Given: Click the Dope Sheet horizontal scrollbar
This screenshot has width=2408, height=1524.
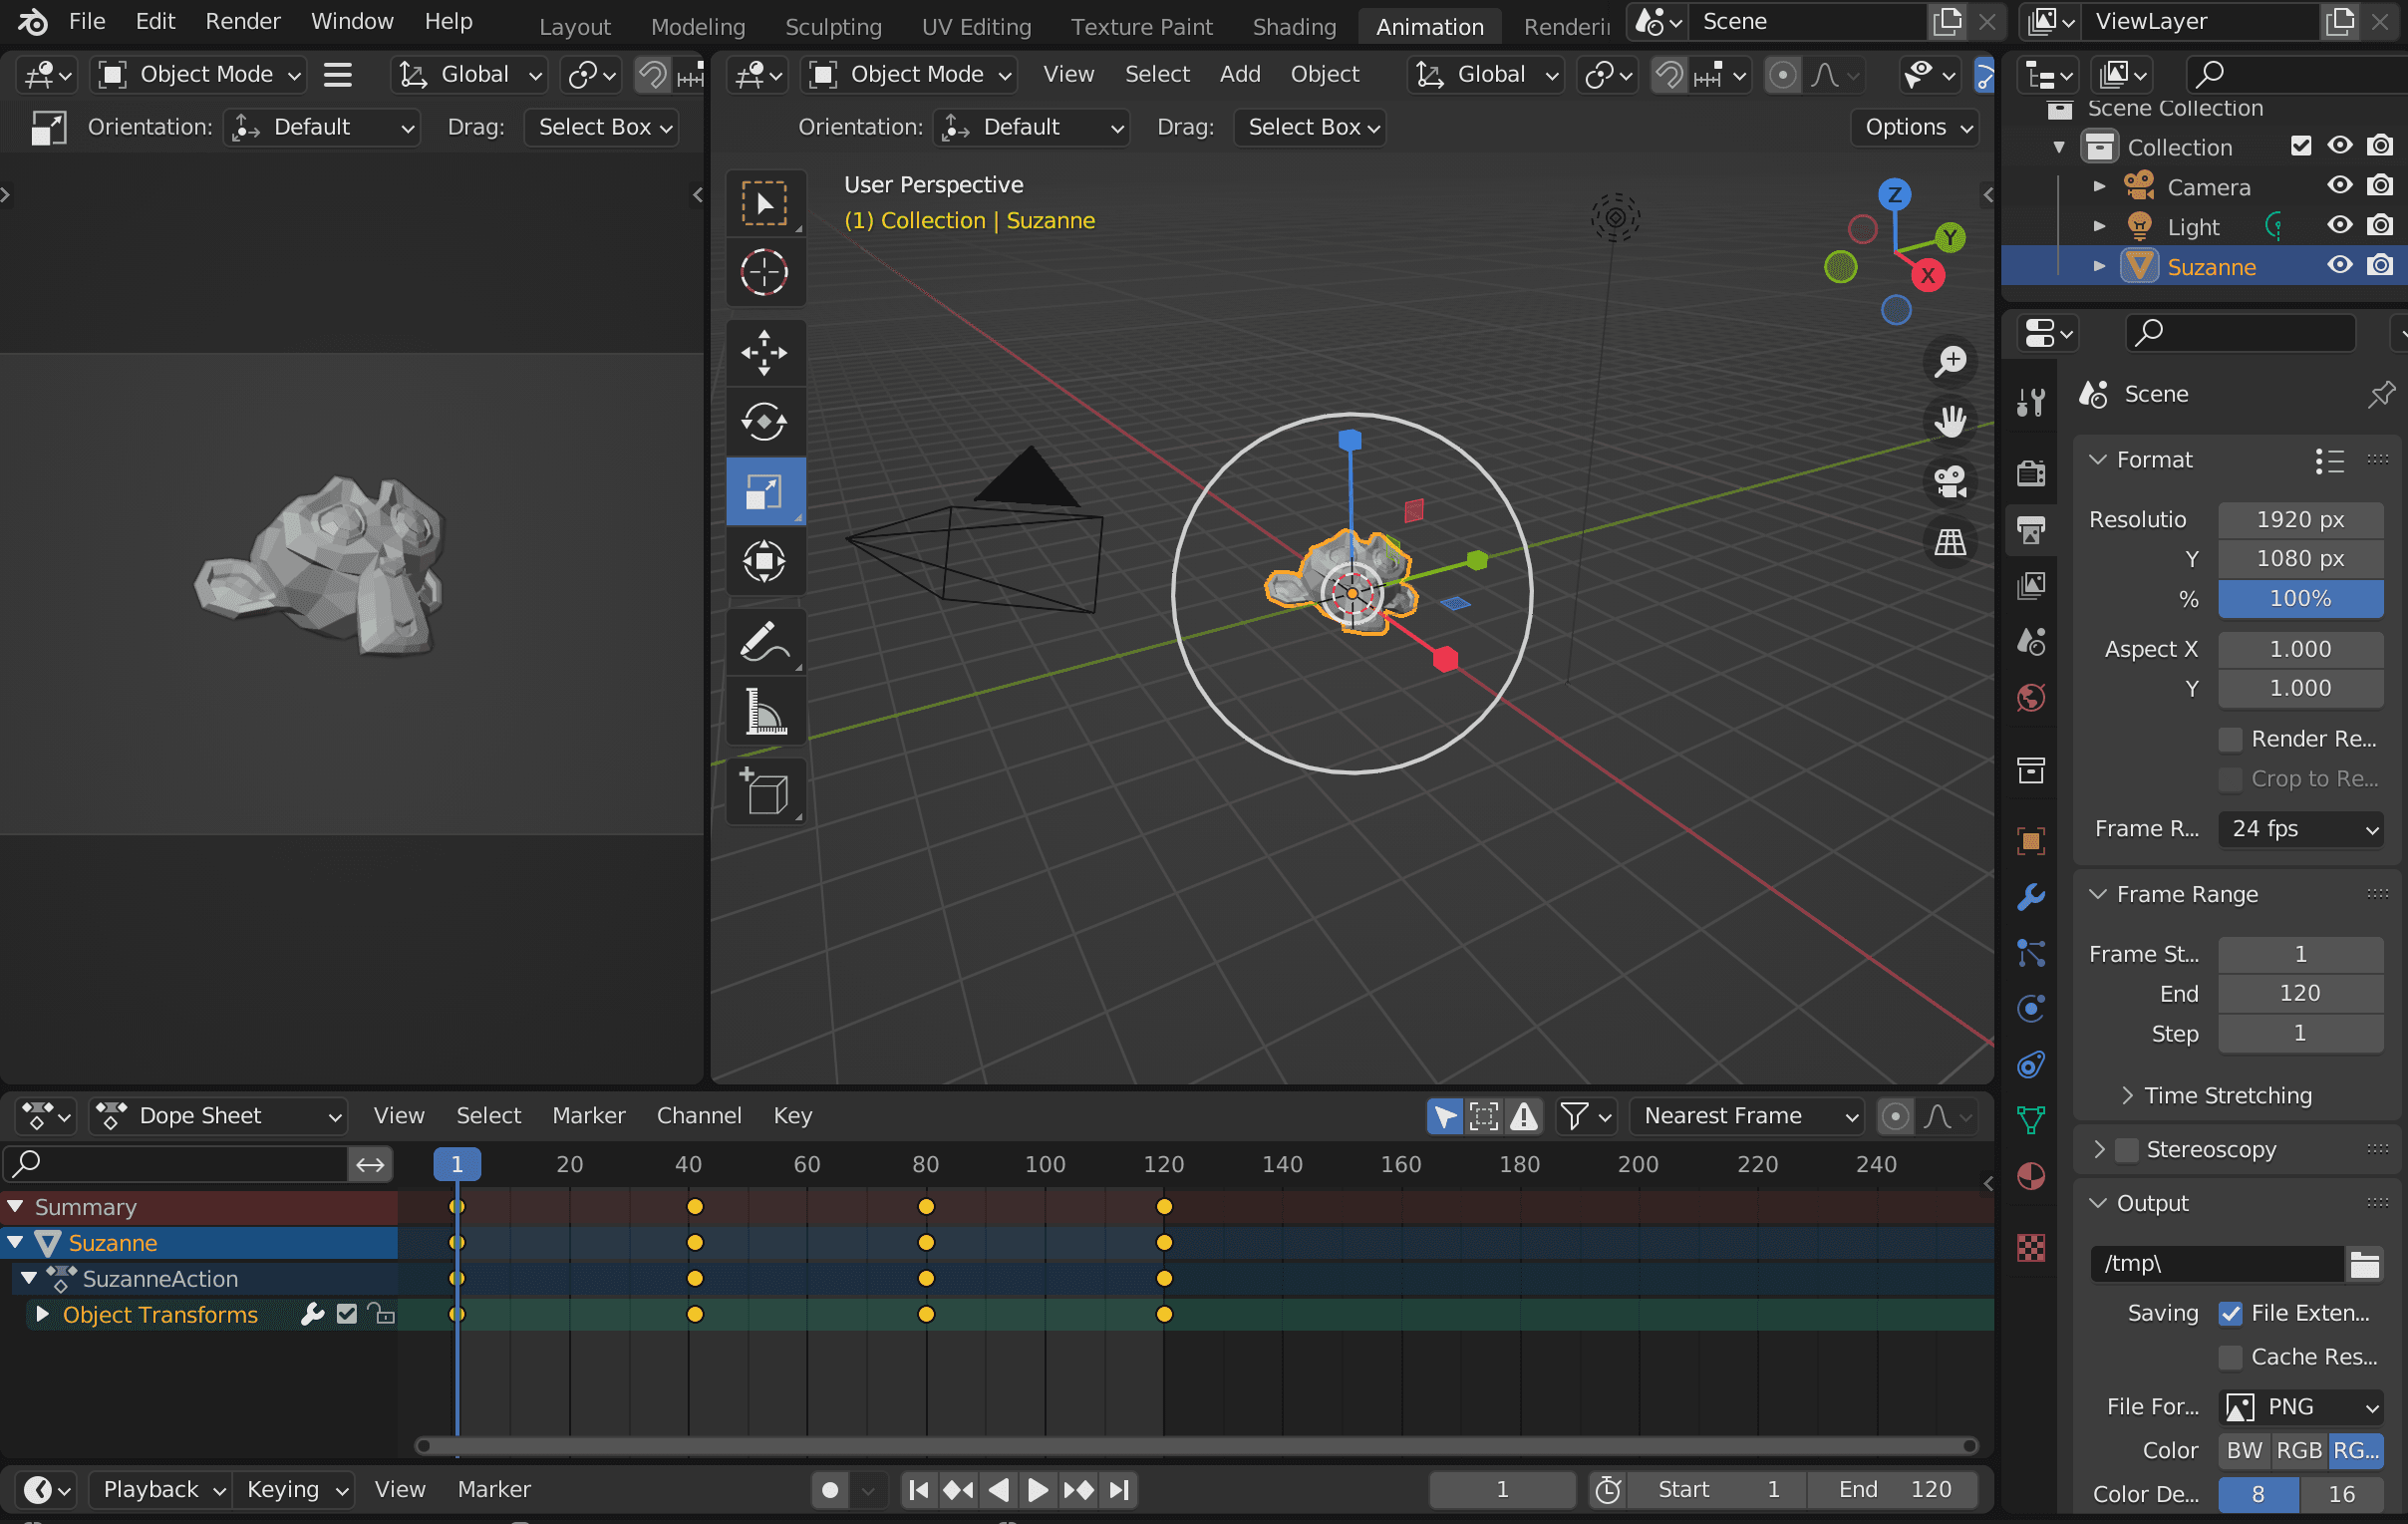Looking at the screenshot, I should 1196,1446.
